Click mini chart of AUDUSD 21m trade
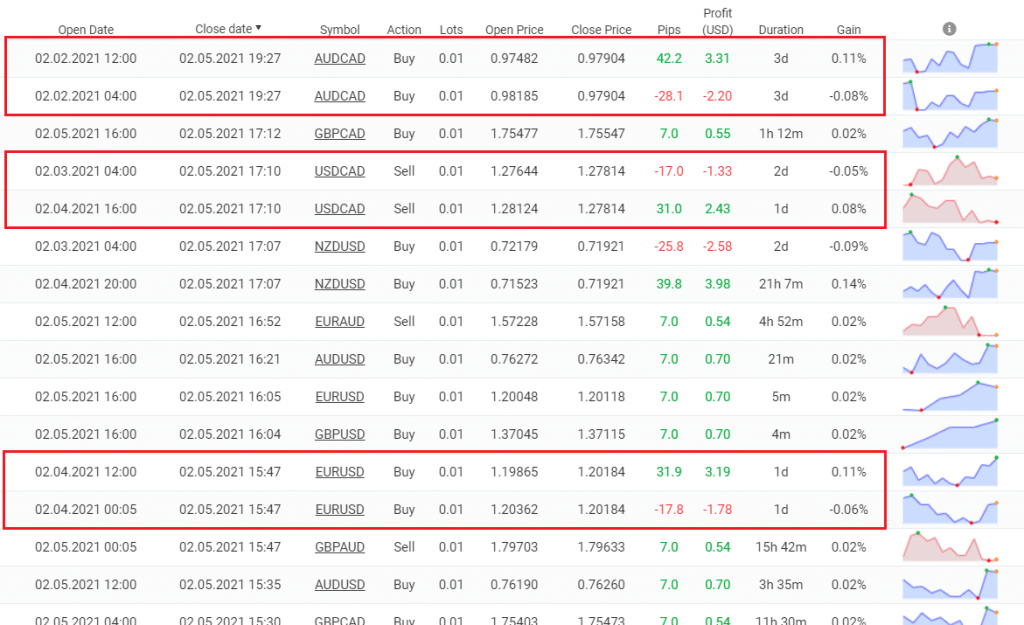 click(950, 359)
